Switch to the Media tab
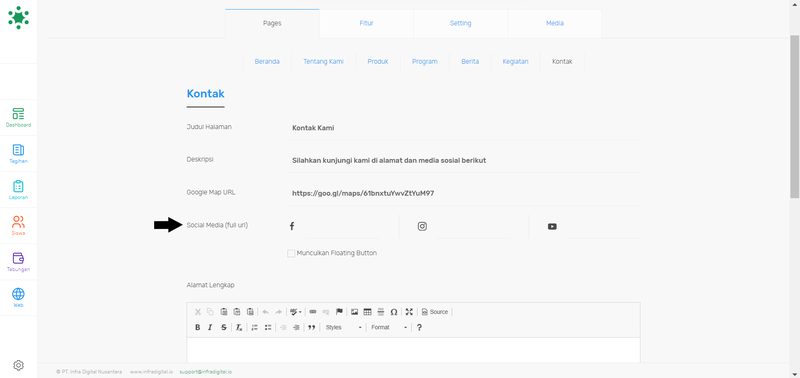800x378 pixels. (555, 23)
